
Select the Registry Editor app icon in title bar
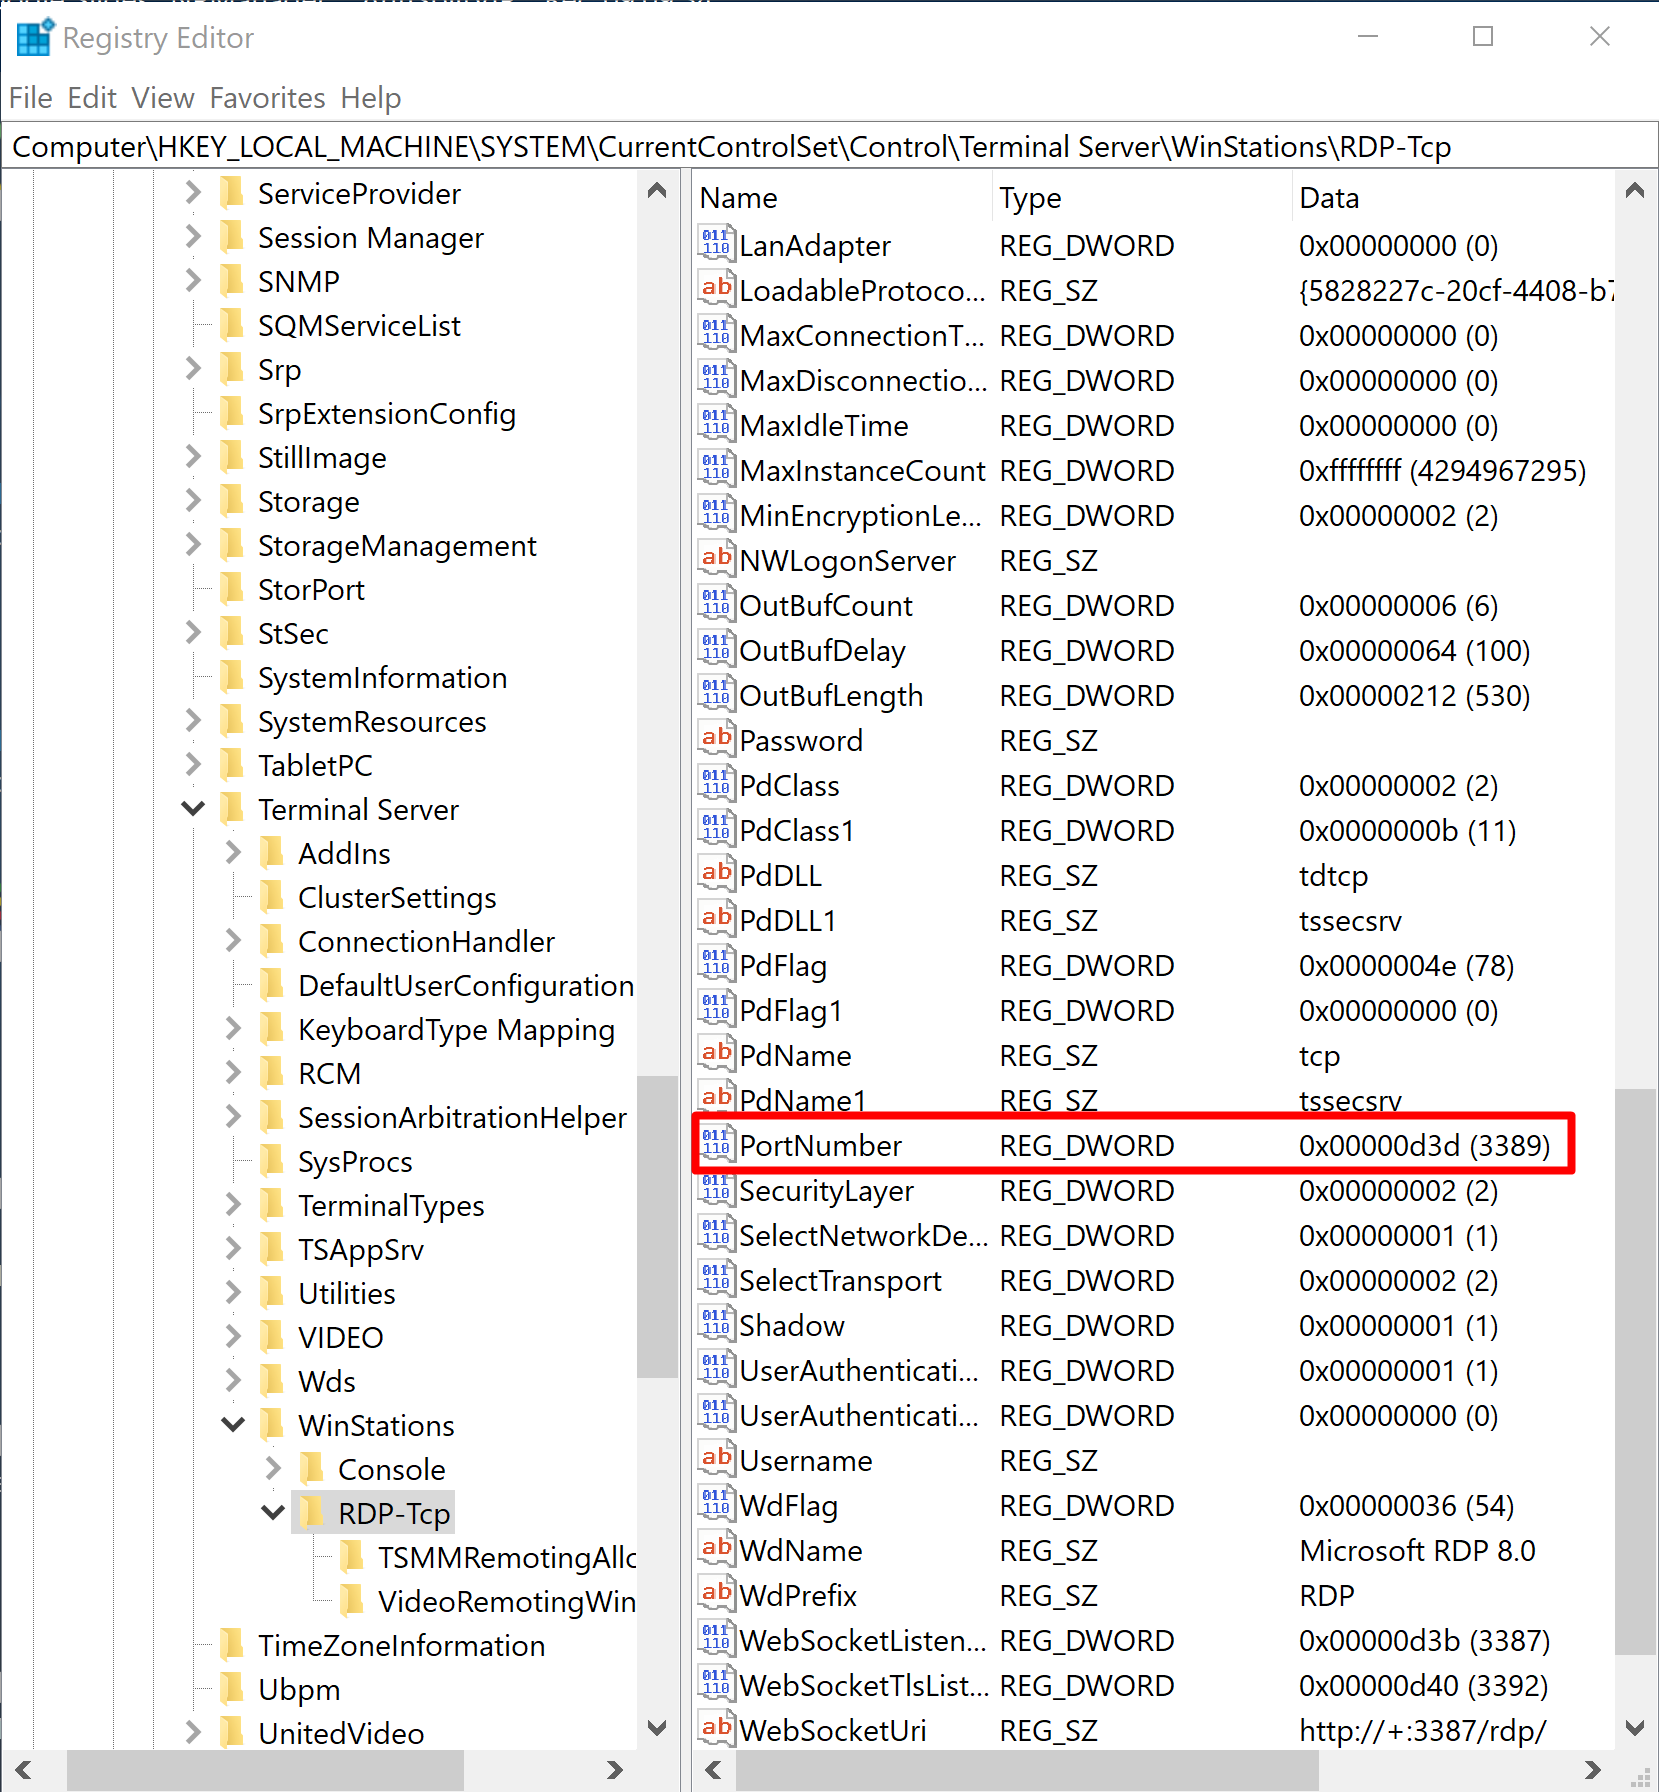(34, 38)
